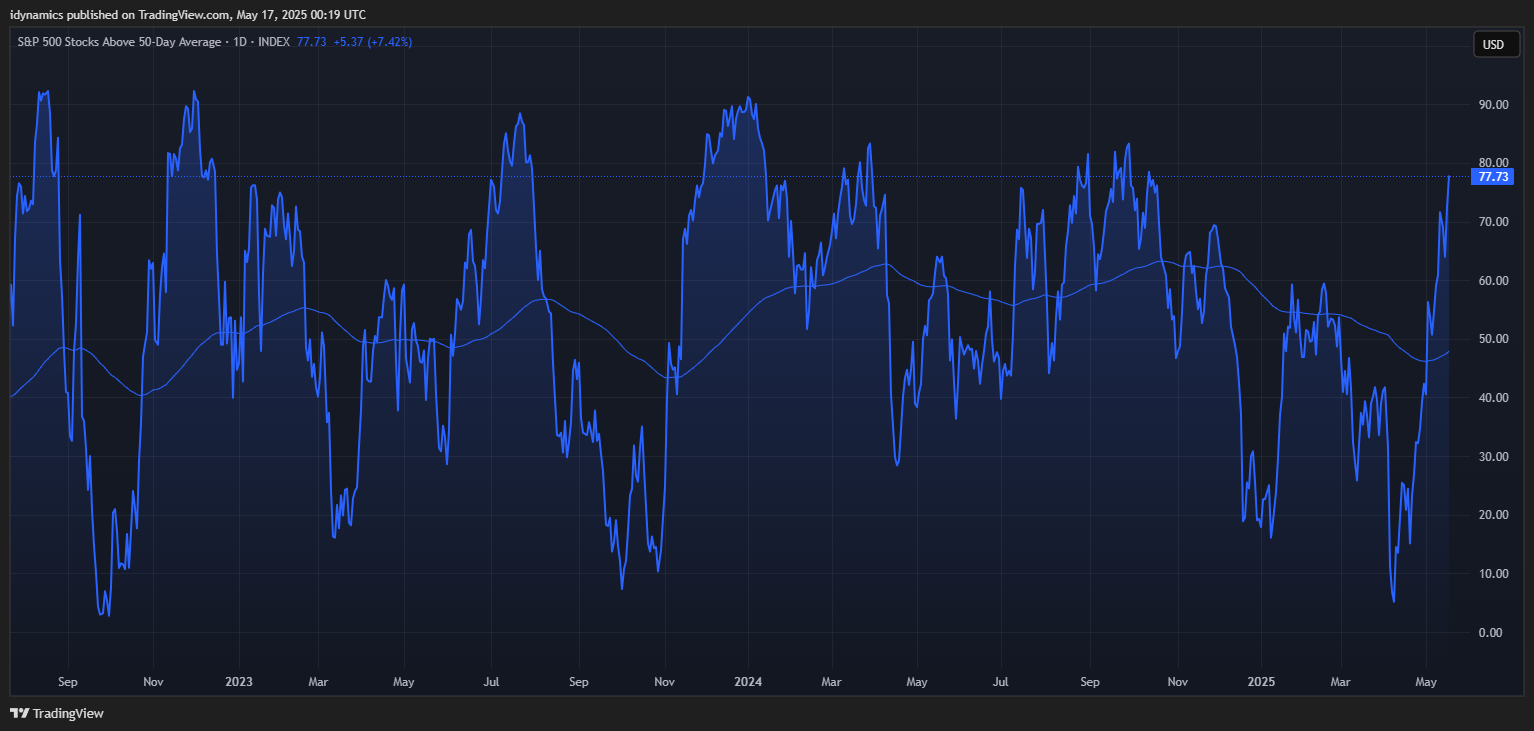Click the 20.00 price axis label
The image size is (1534, 731).
tap(1493, 515)
